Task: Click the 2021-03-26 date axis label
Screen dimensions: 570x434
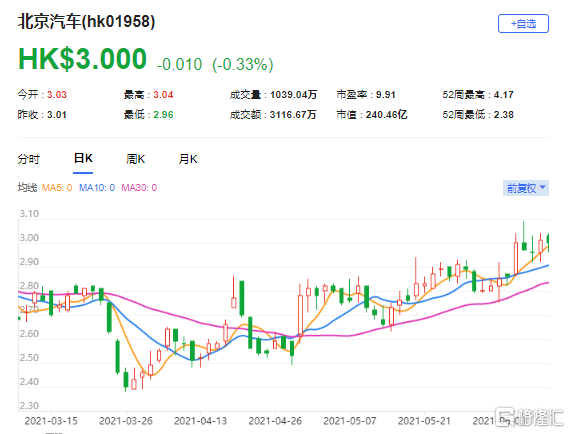Action: point(126,421)
